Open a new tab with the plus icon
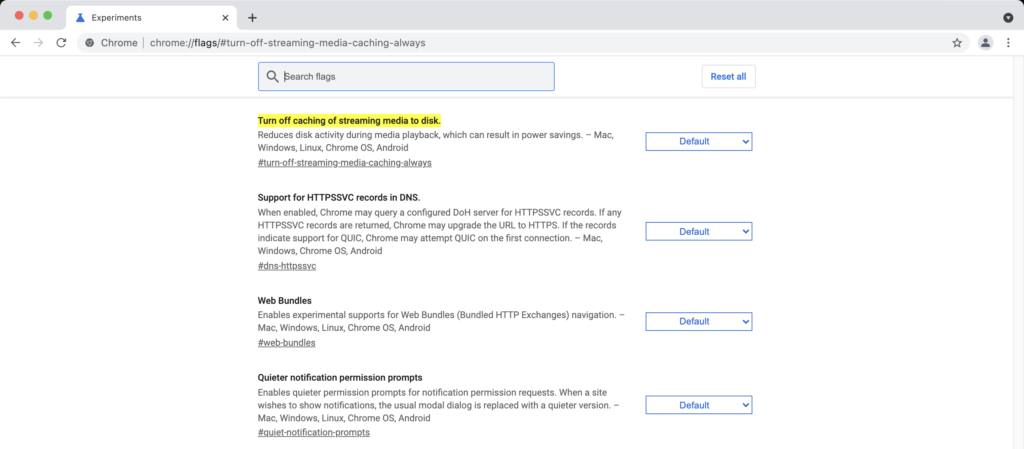This screenshot has width=1024, height=449. 253,18
